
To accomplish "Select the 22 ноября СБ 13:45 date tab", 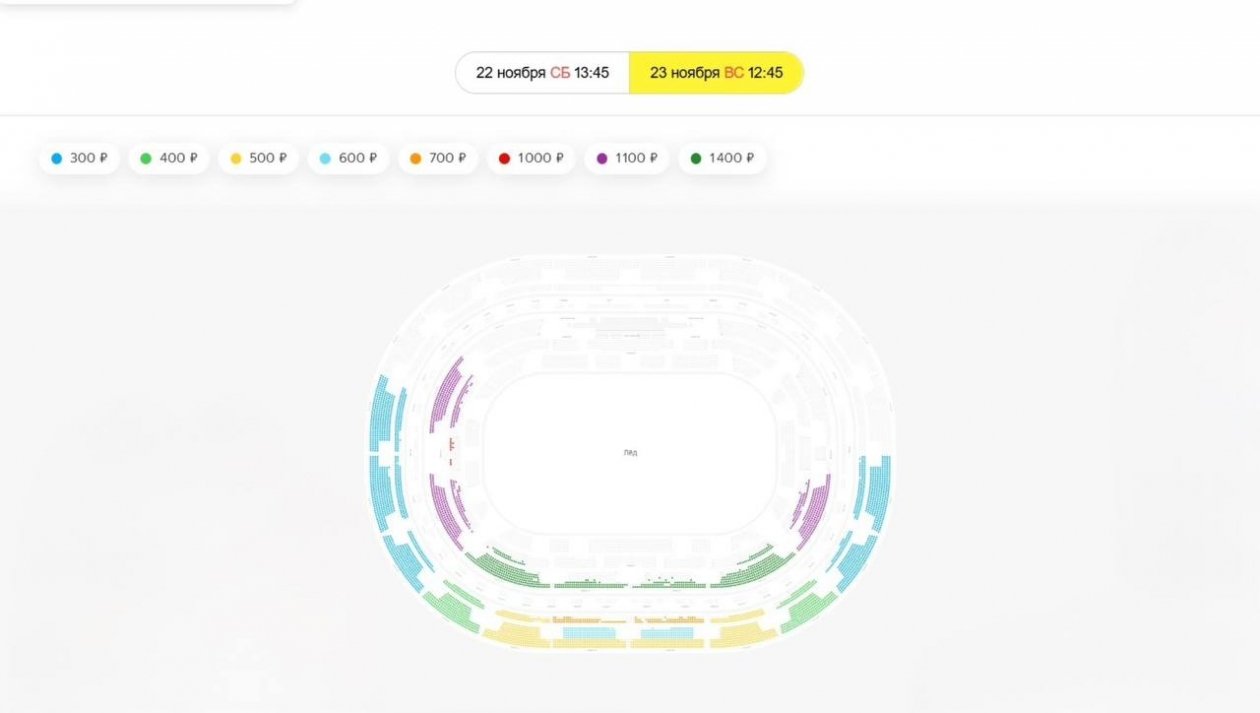I will tap(542, 73).
